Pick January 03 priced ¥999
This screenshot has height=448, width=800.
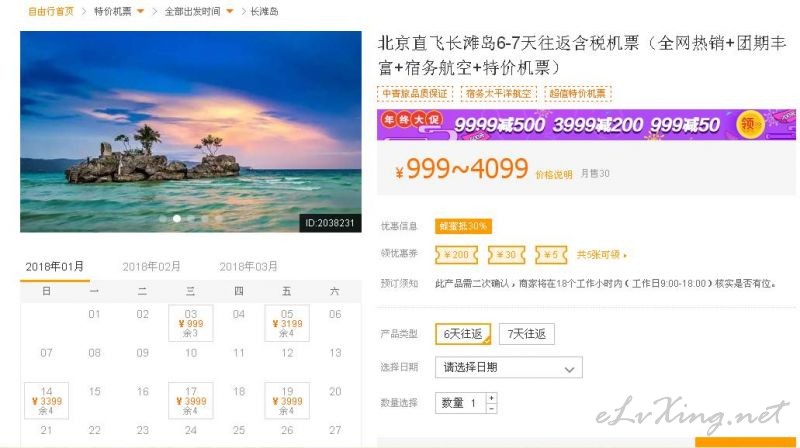pos(191,323)
